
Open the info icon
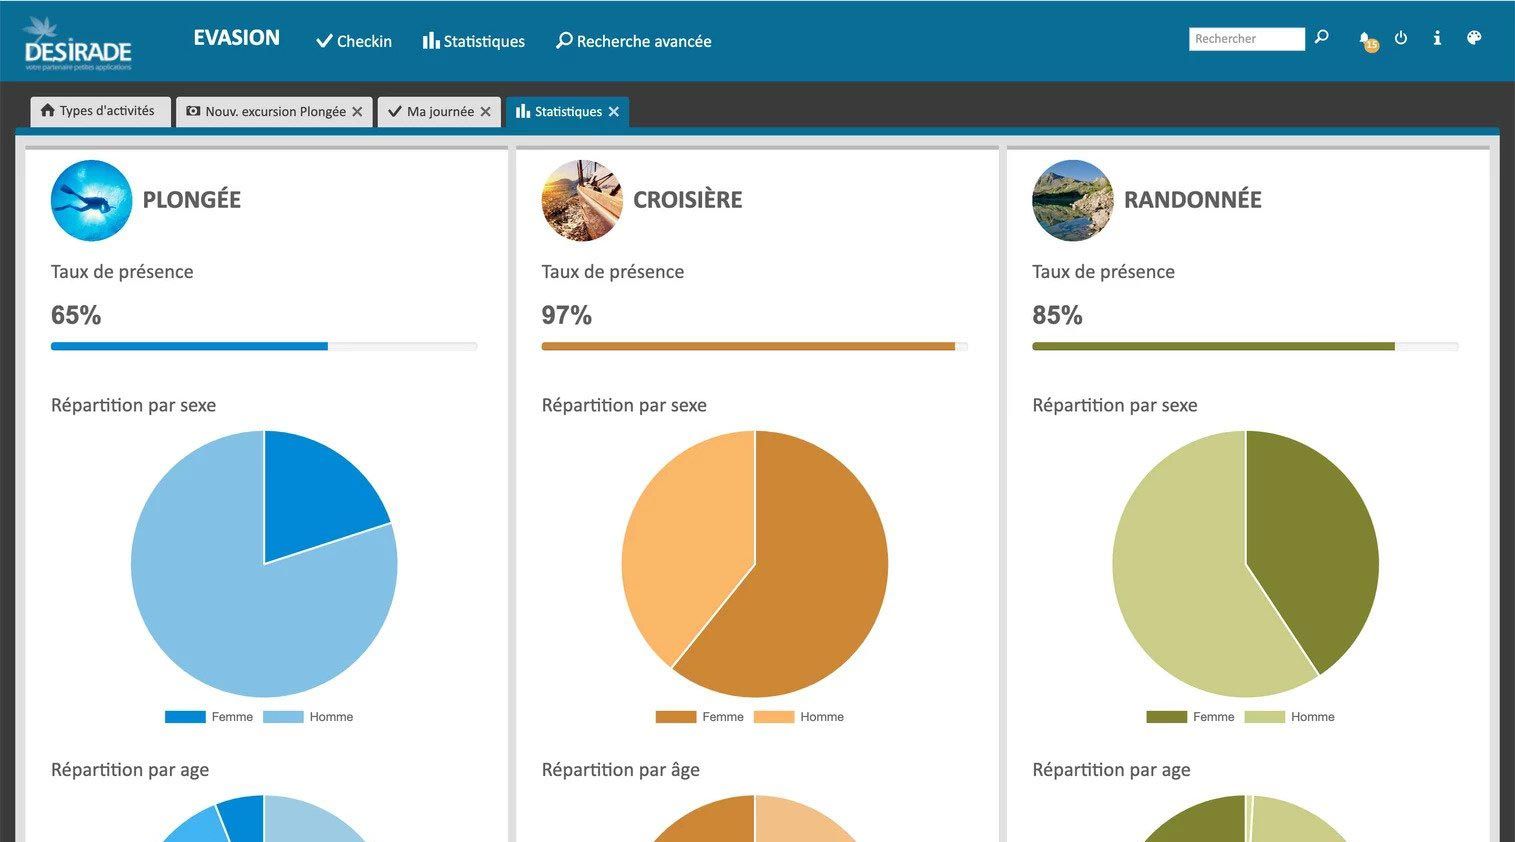(x=1437, y=38)
